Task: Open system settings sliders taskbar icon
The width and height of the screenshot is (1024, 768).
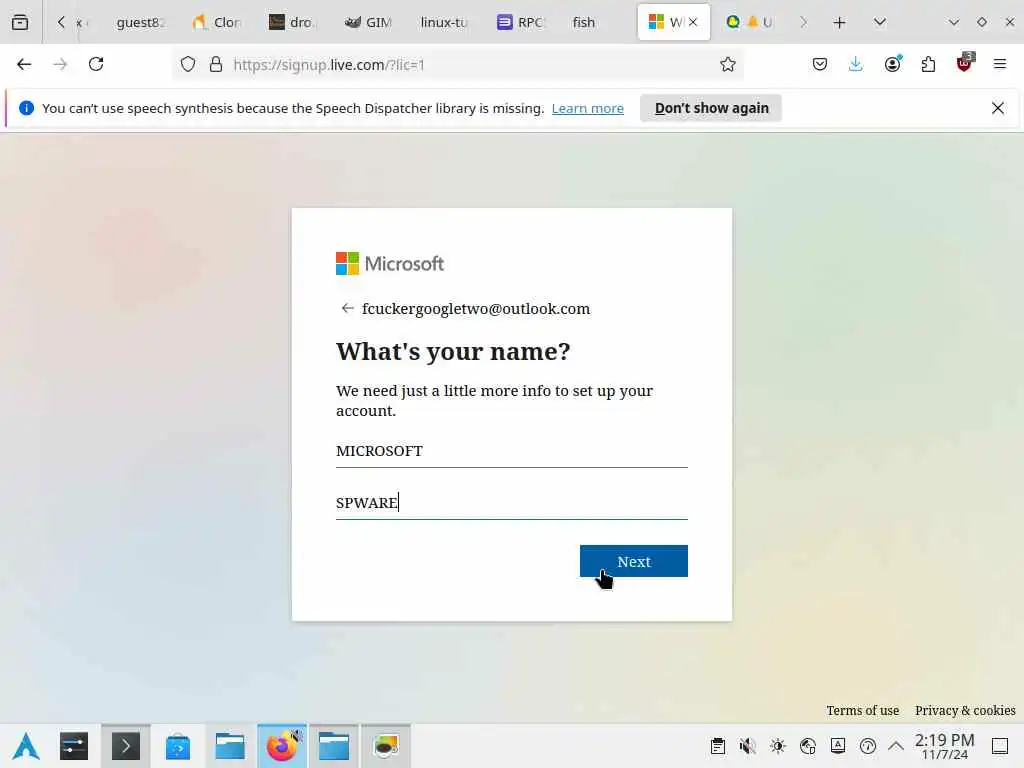Action: pos(74,746)
